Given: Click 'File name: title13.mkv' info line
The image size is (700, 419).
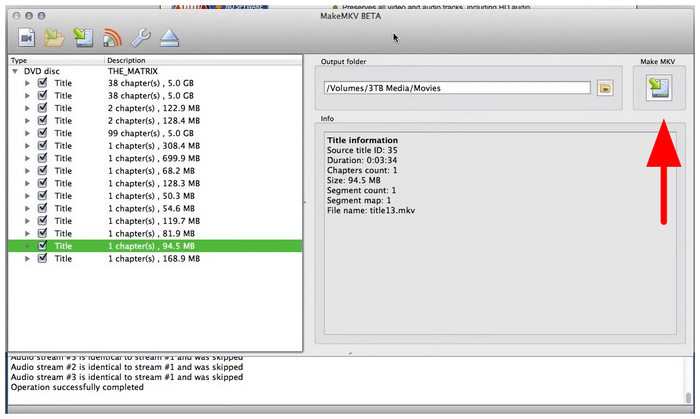Looking at the screenshot, I should 371,211.
